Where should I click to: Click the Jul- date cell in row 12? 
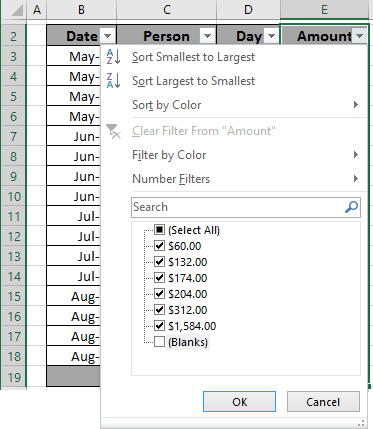[74, 236]
